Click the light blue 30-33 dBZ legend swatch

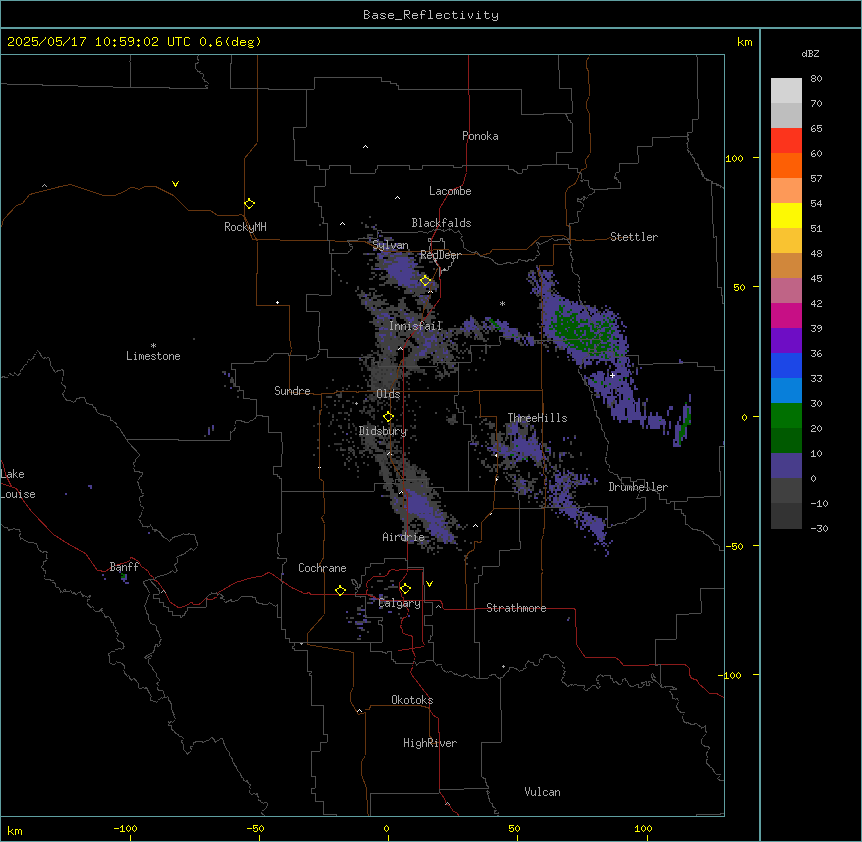coord(786,391)
